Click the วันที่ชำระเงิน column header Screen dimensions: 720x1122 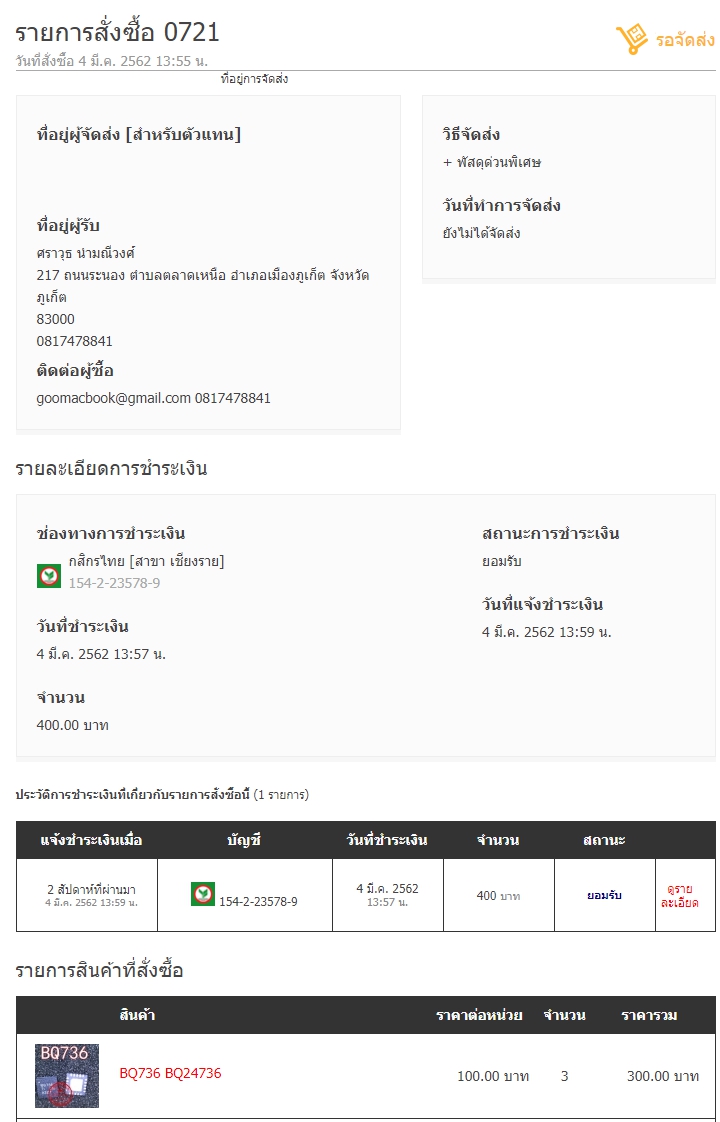[387, 840]
